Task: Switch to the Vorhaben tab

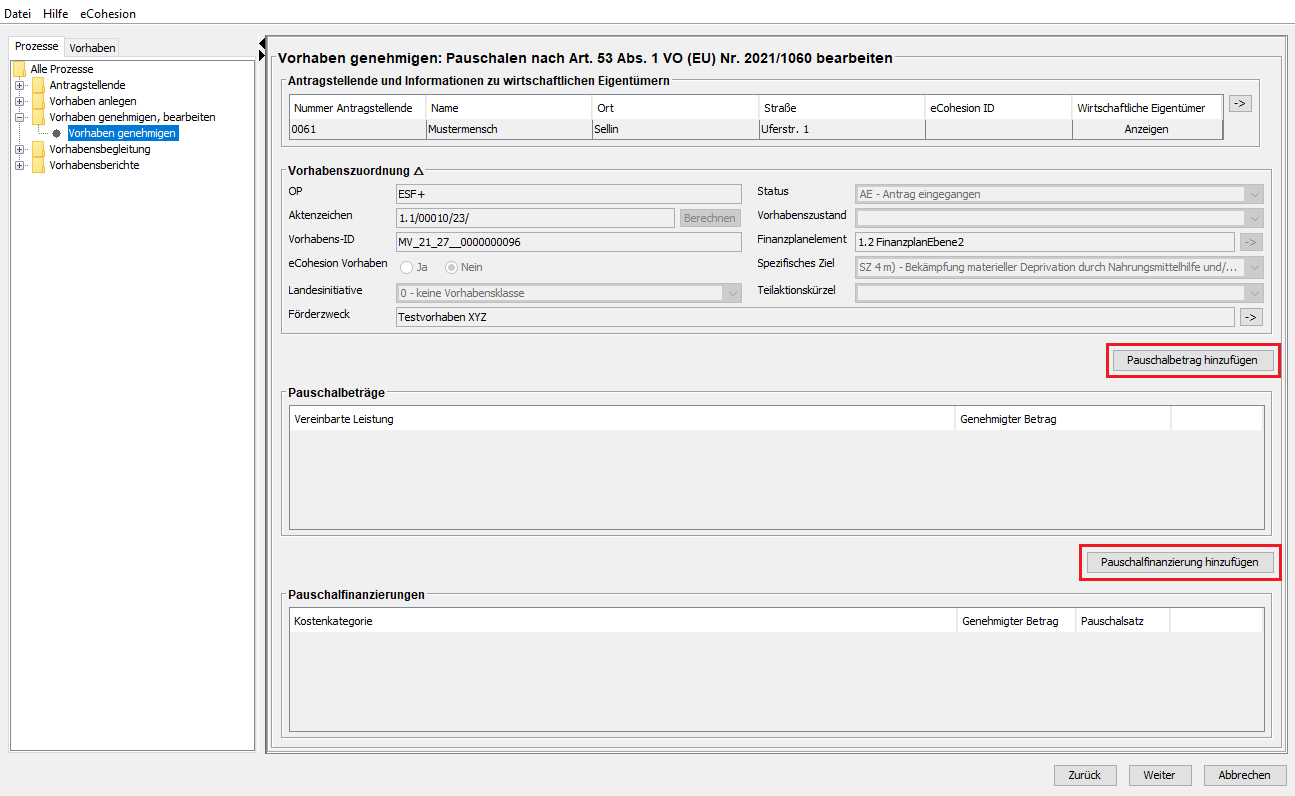Action: coord(92,48)
